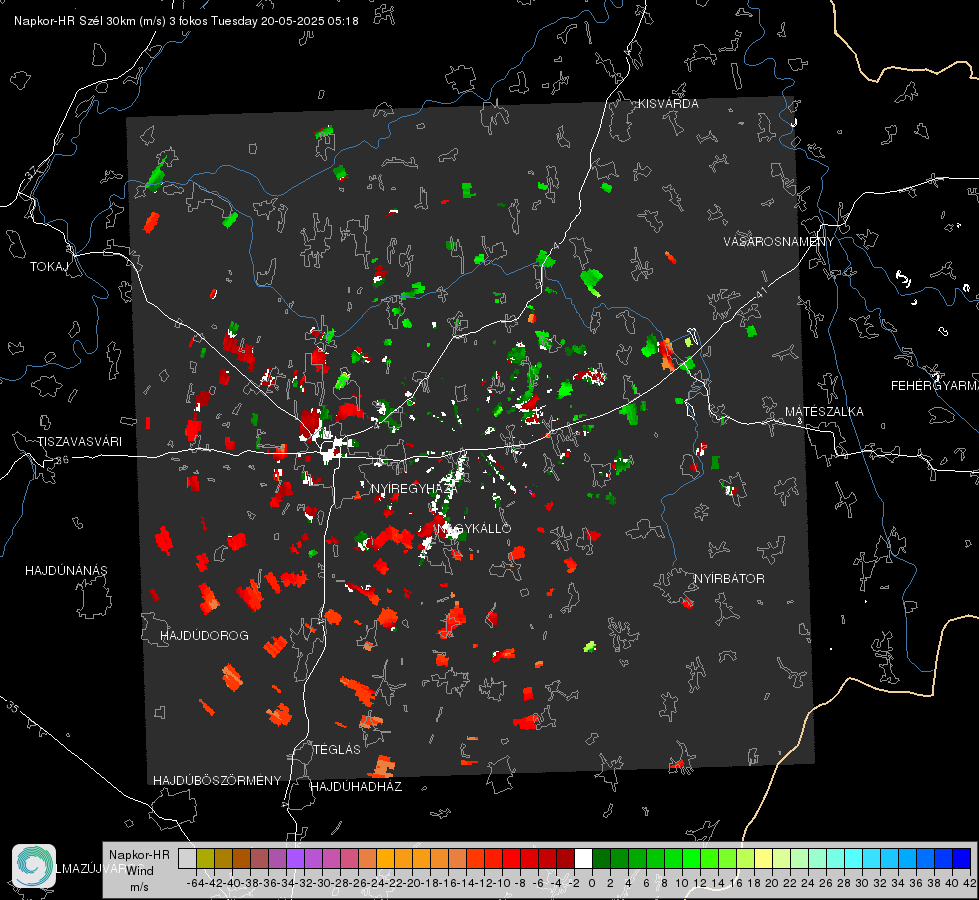Click the Napkor-HR Wind m/s legend title
Screen dimensions: 979x900
pos(139,871)
